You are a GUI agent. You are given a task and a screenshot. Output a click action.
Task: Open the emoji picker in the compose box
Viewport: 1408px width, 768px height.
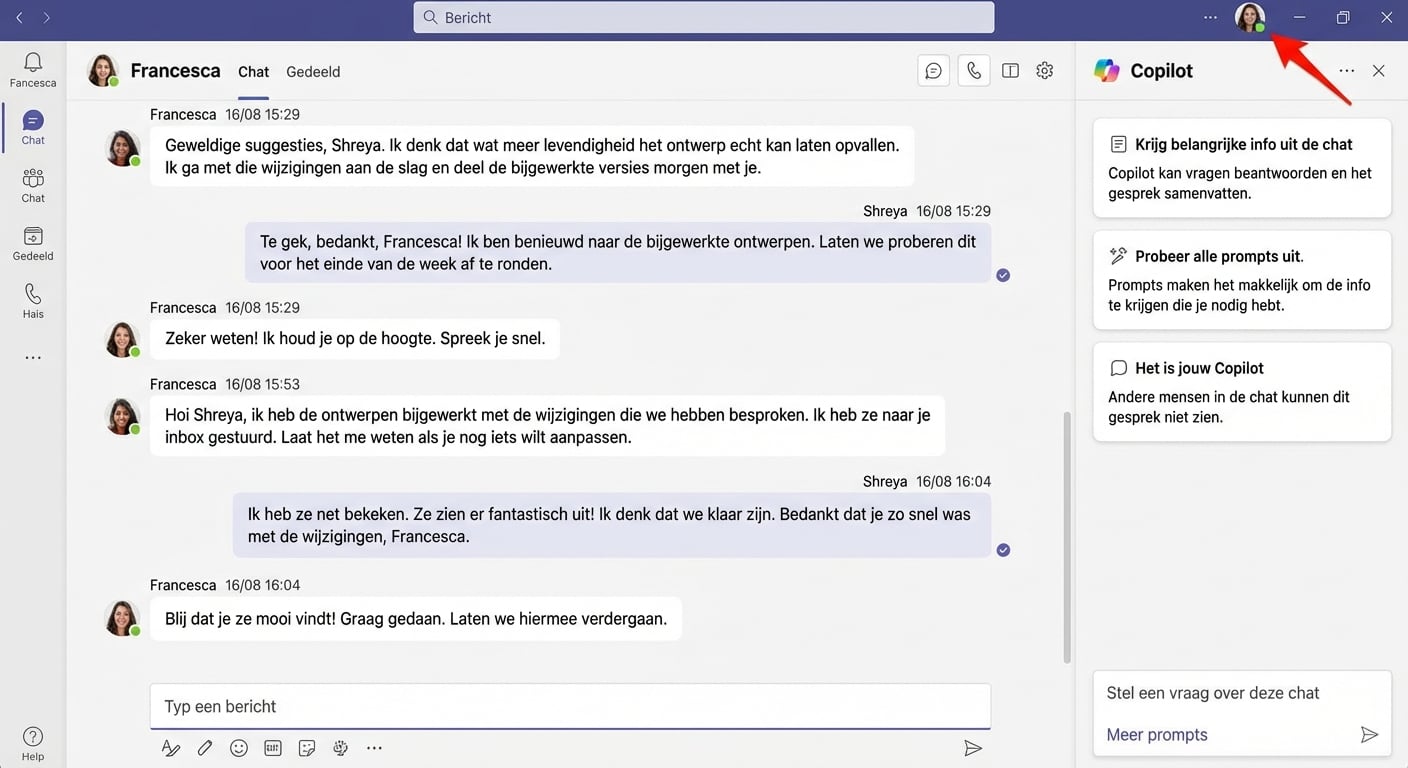click(x=239, y=747)
